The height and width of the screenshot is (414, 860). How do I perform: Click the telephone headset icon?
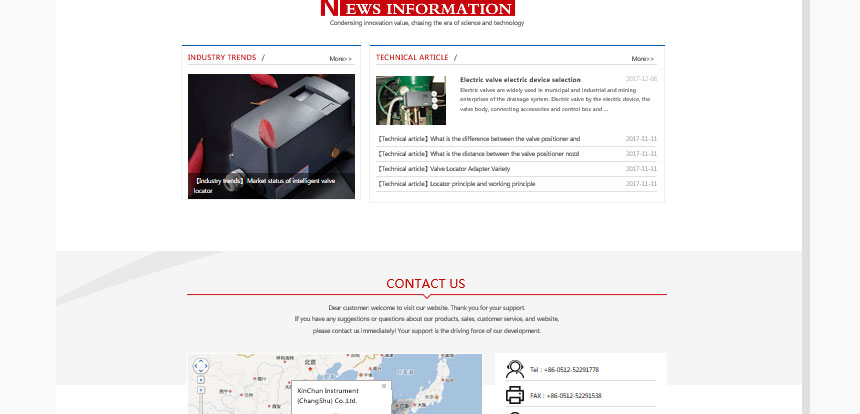click(x=514, y=370)
